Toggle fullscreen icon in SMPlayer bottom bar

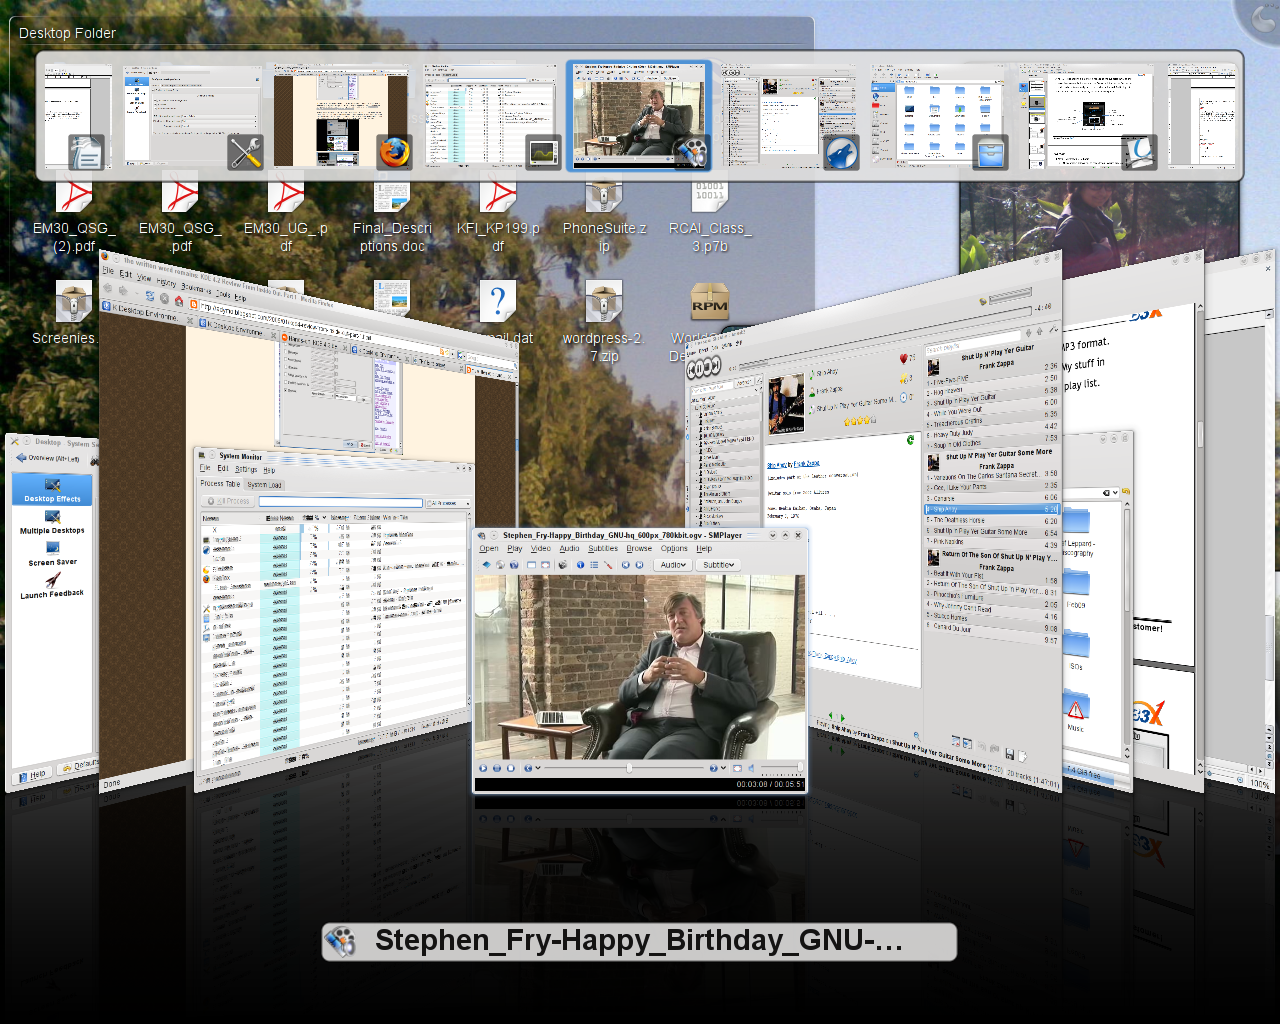pos(738,768)
